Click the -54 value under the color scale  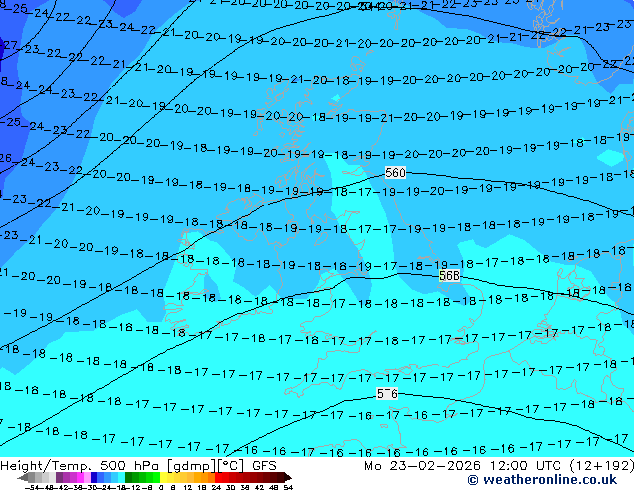(x=33, y=487)
